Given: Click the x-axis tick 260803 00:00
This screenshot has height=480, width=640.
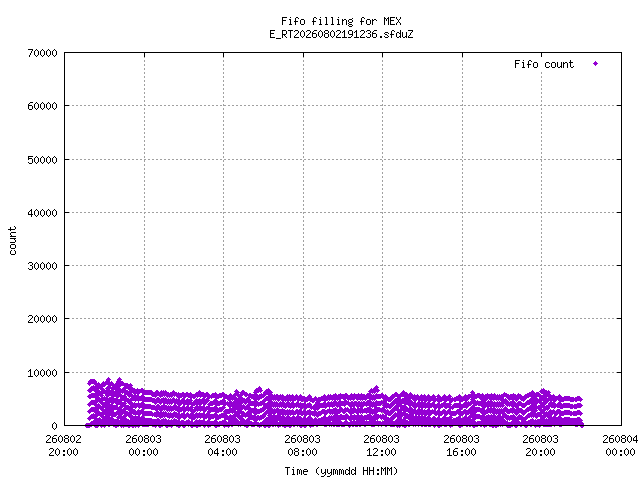Looking at the screenshot, I should (x=143, y=446).
